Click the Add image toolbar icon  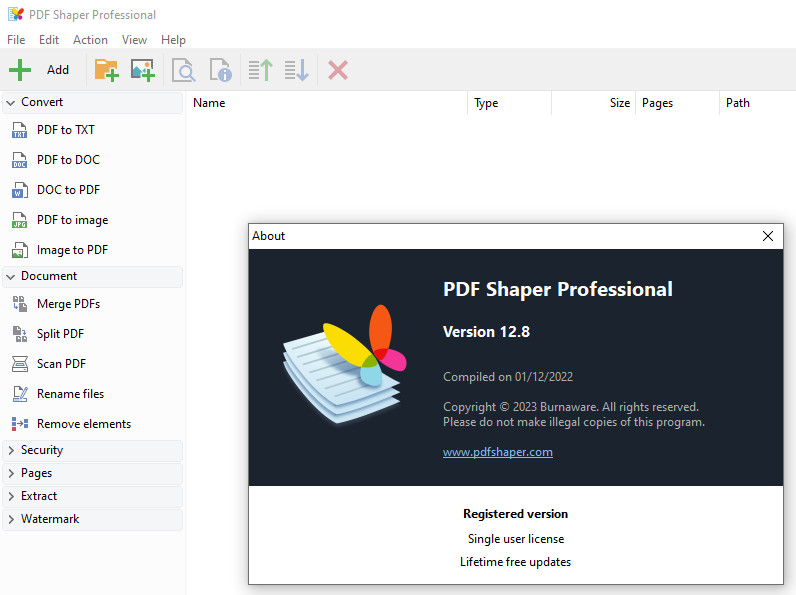[x=143, y=70]
